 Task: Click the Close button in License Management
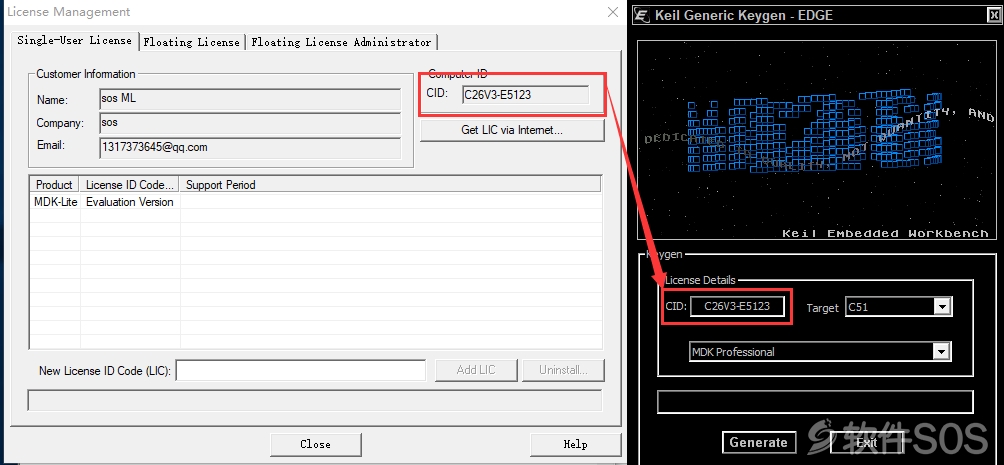pos(316,444)
